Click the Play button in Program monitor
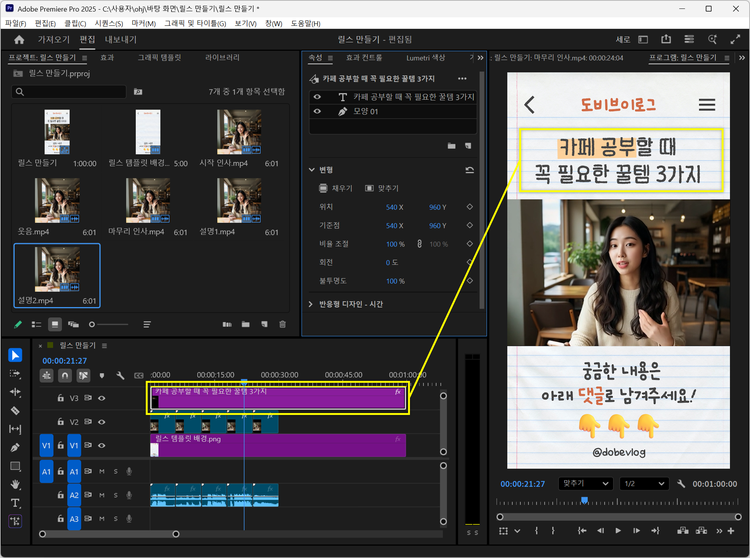Viewport: 750px width, 558px height. point(618,530)
